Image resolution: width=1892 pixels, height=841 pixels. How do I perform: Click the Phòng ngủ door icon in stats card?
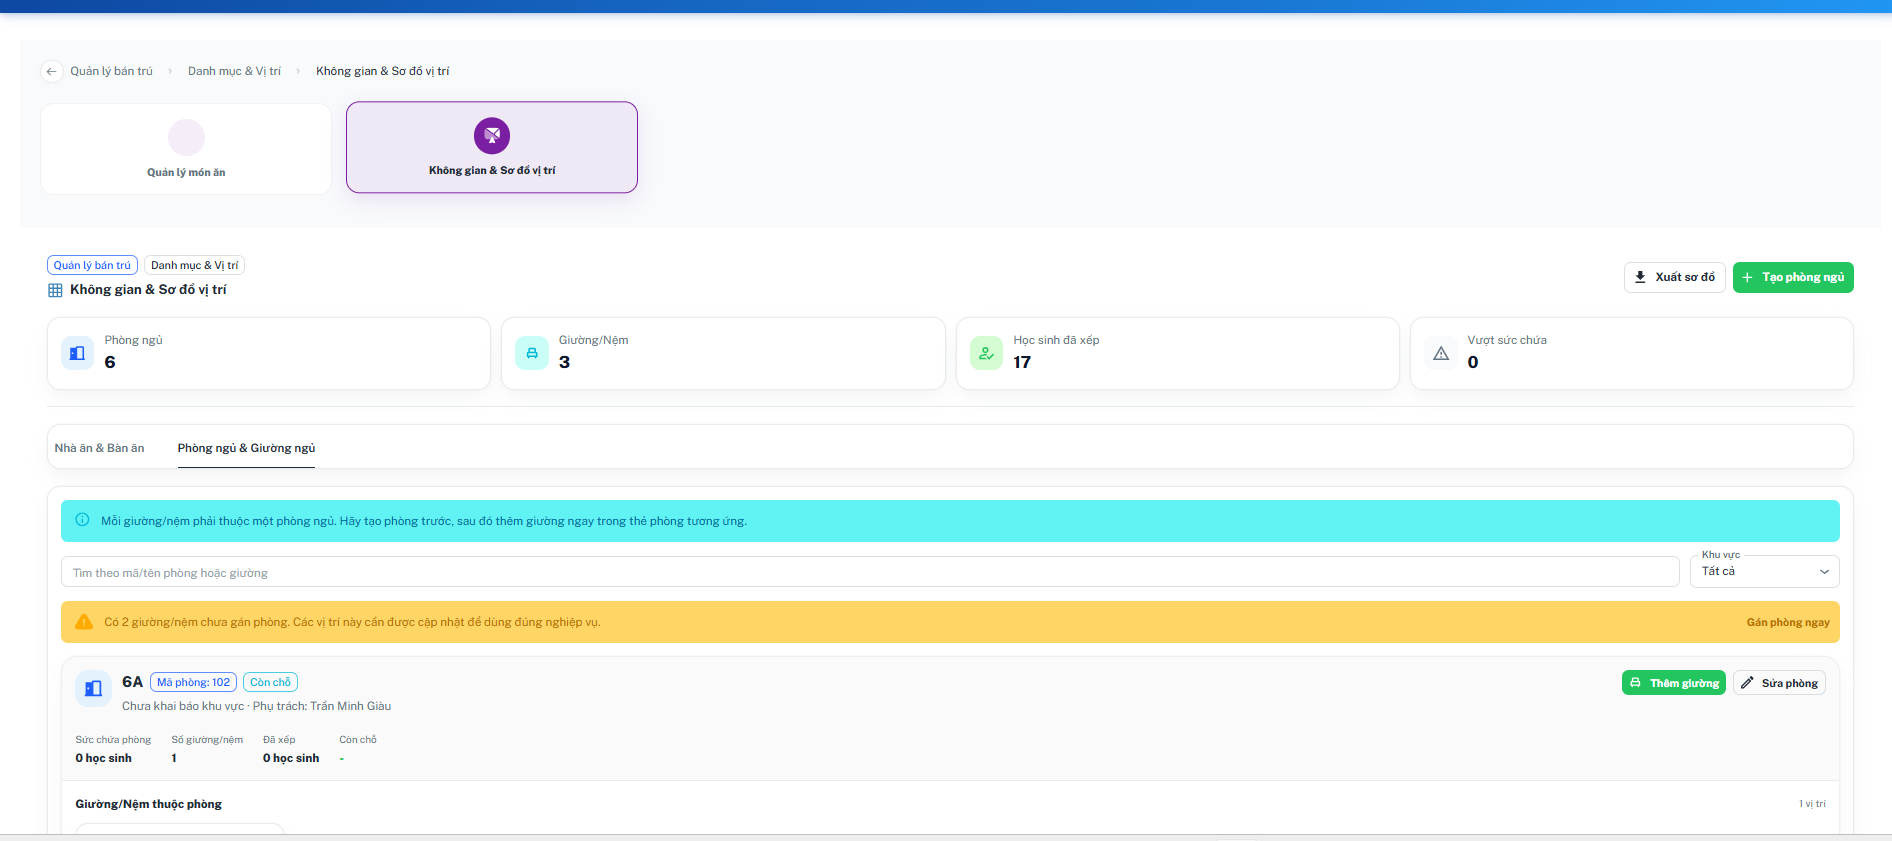point(77,353)
